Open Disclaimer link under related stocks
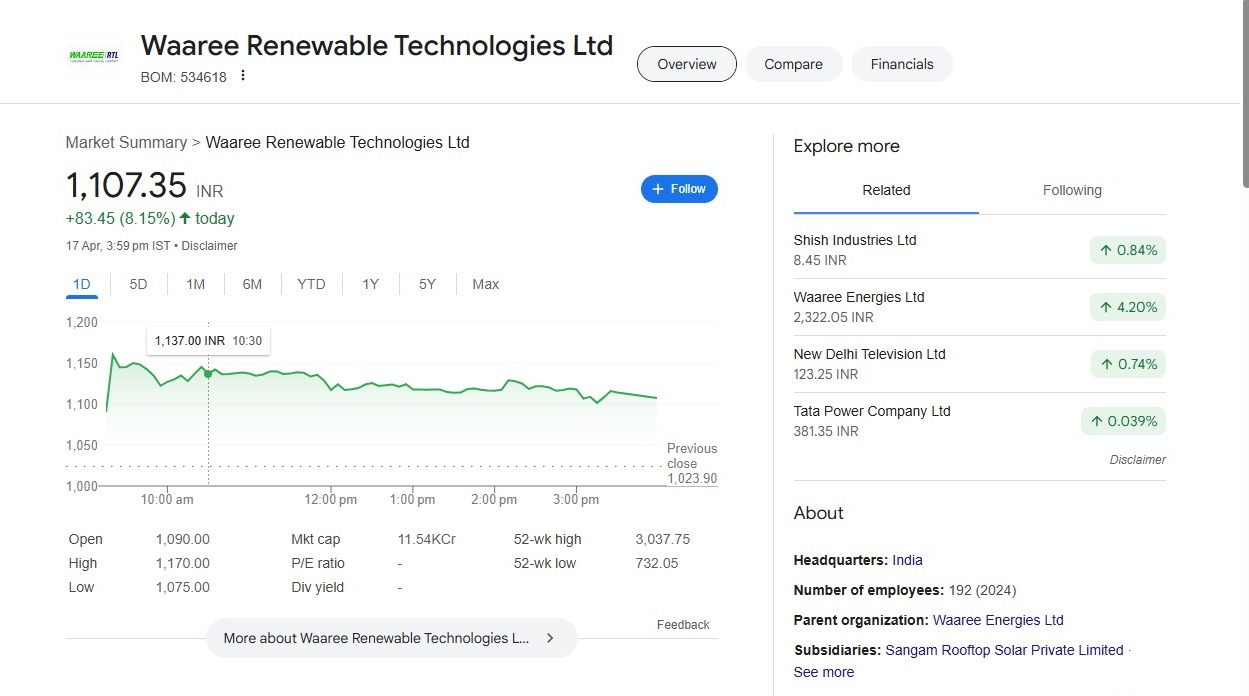 pyautogui.click(x=1137, y=460)
